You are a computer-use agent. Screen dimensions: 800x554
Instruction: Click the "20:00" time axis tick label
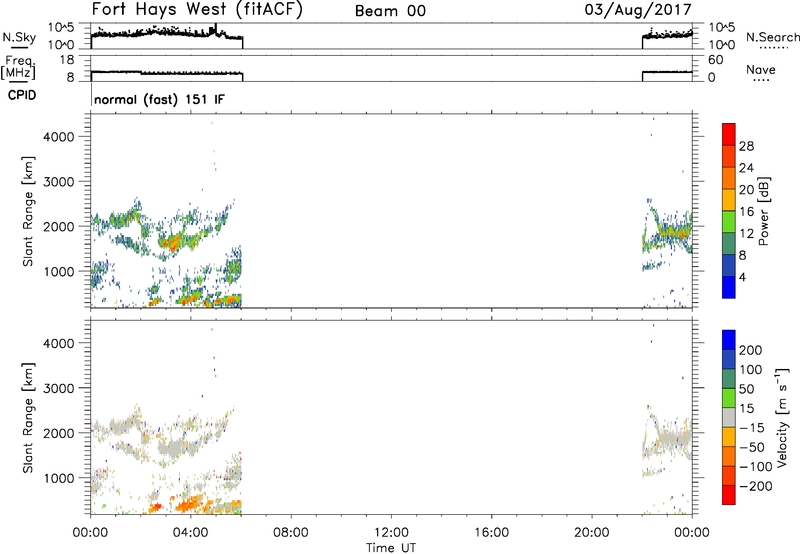pyautogui.click(x=591, y=533)
